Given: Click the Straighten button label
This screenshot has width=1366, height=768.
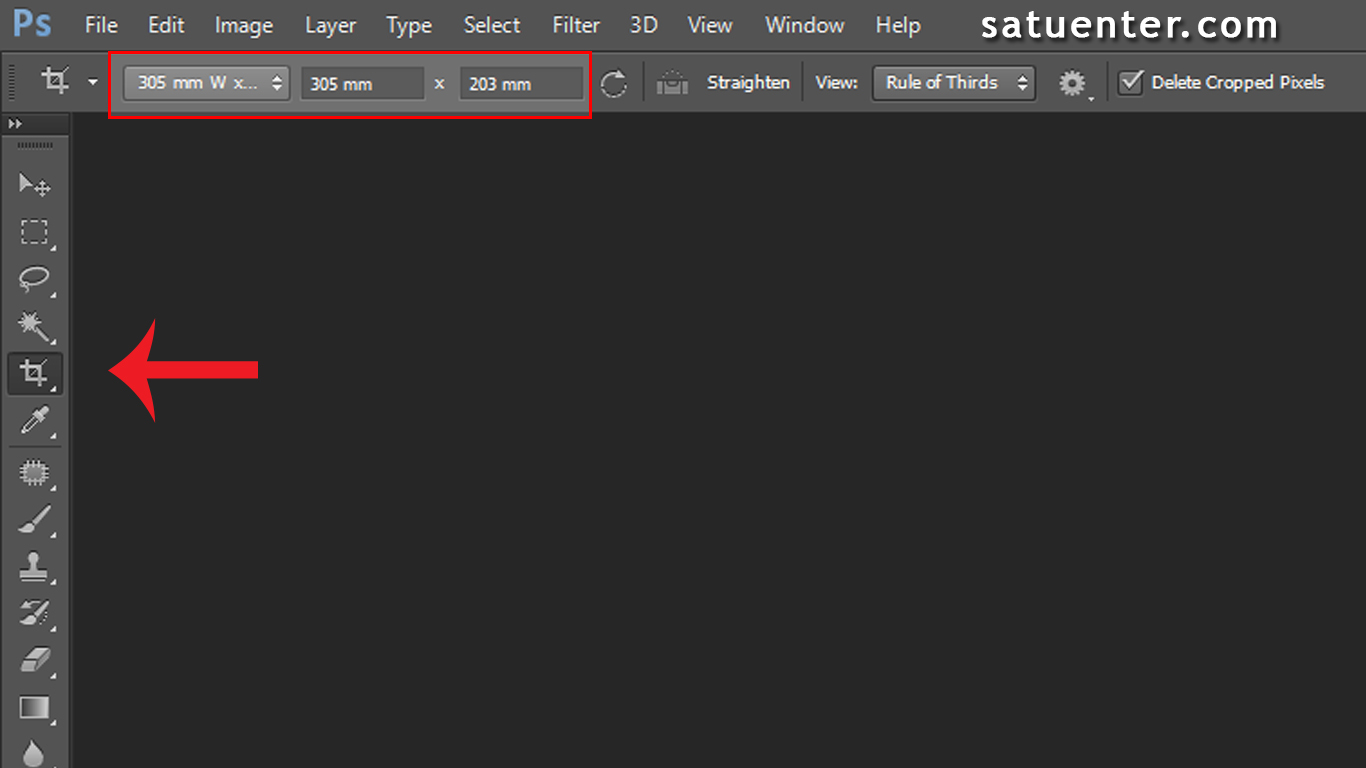Looking at the screenshot, I should [748, 83].
